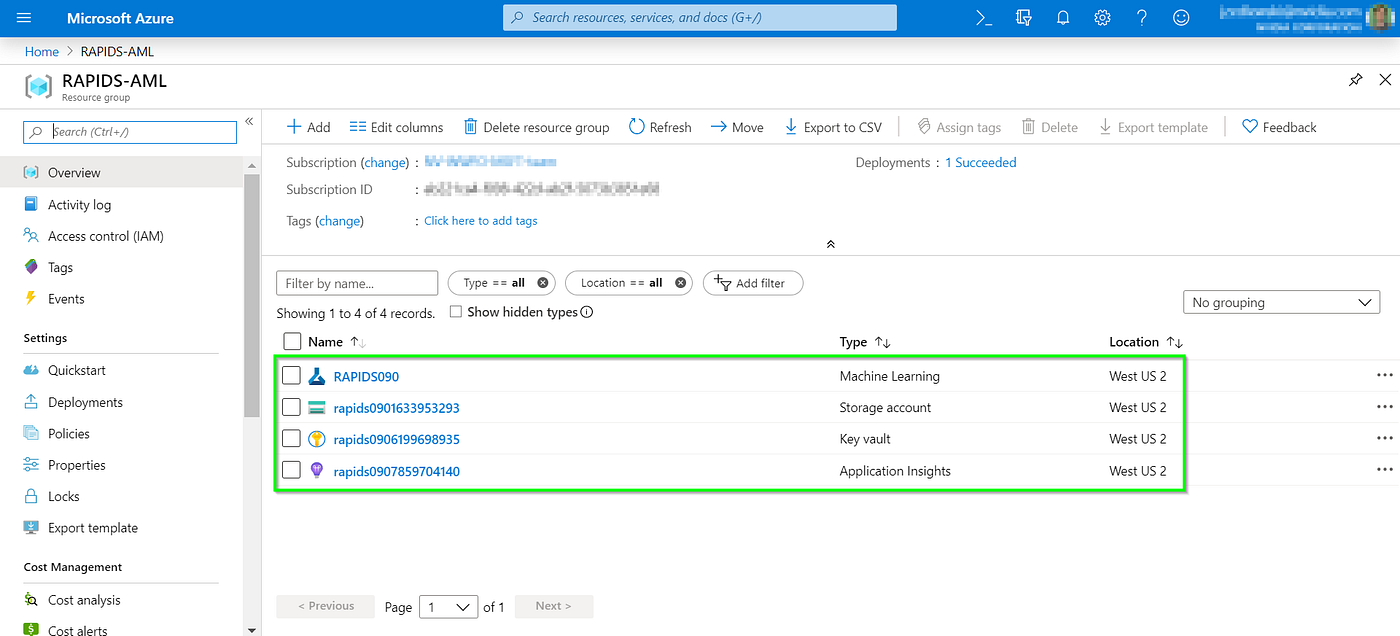The width and height of the screenshot is (1400, 636).
Task: Open Location == all filter pill
Action: point(629,283)
